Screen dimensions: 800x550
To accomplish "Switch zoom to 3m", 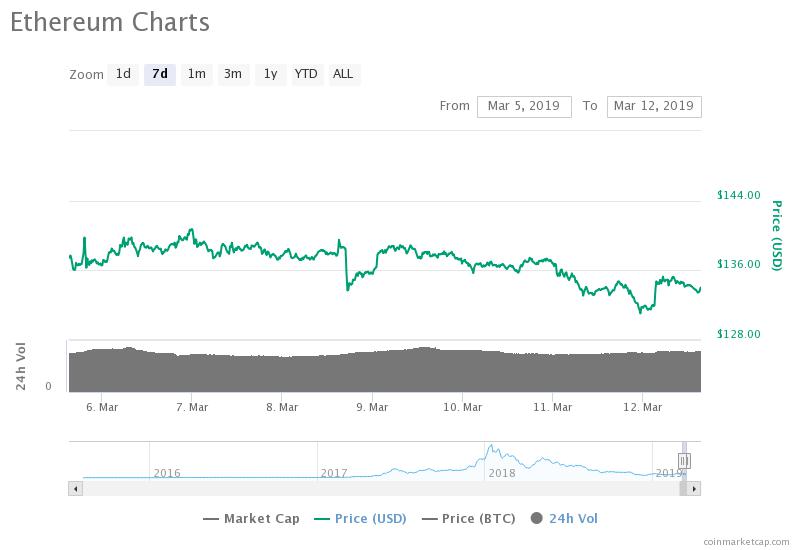I will tap(233, 74).
